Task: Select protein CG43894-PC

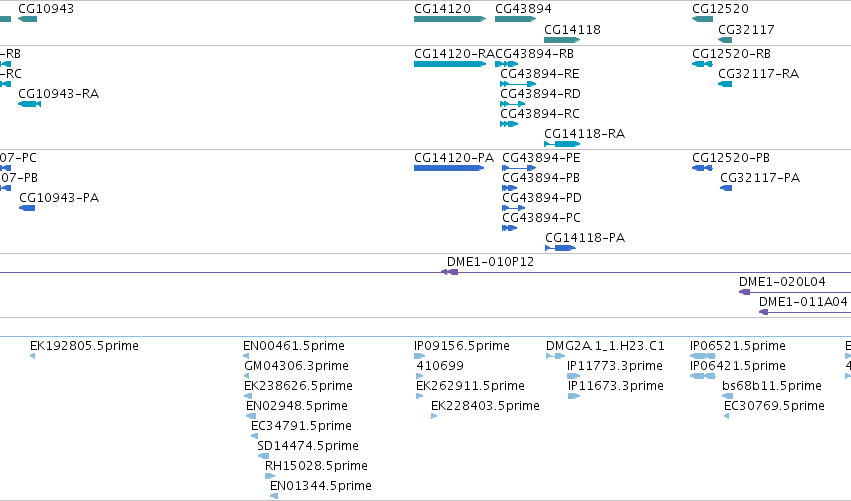Action: [541, 218]
